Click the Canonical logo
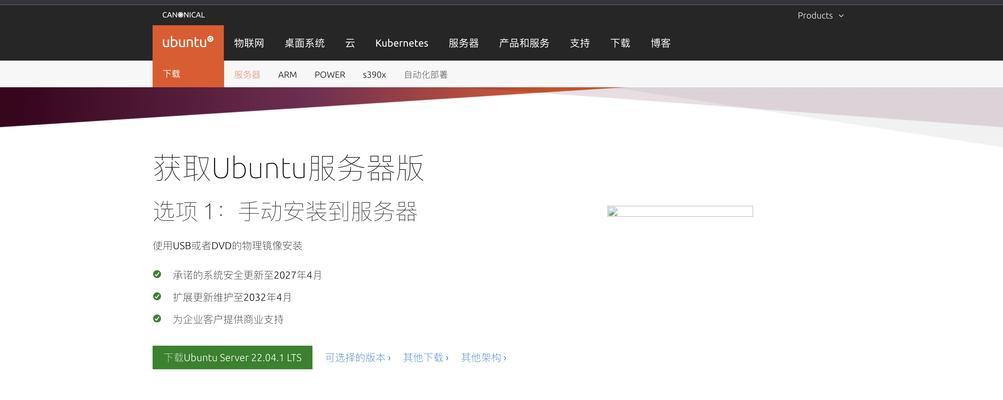The width and height of the screenshot is (1003, 400). (184, 15)
